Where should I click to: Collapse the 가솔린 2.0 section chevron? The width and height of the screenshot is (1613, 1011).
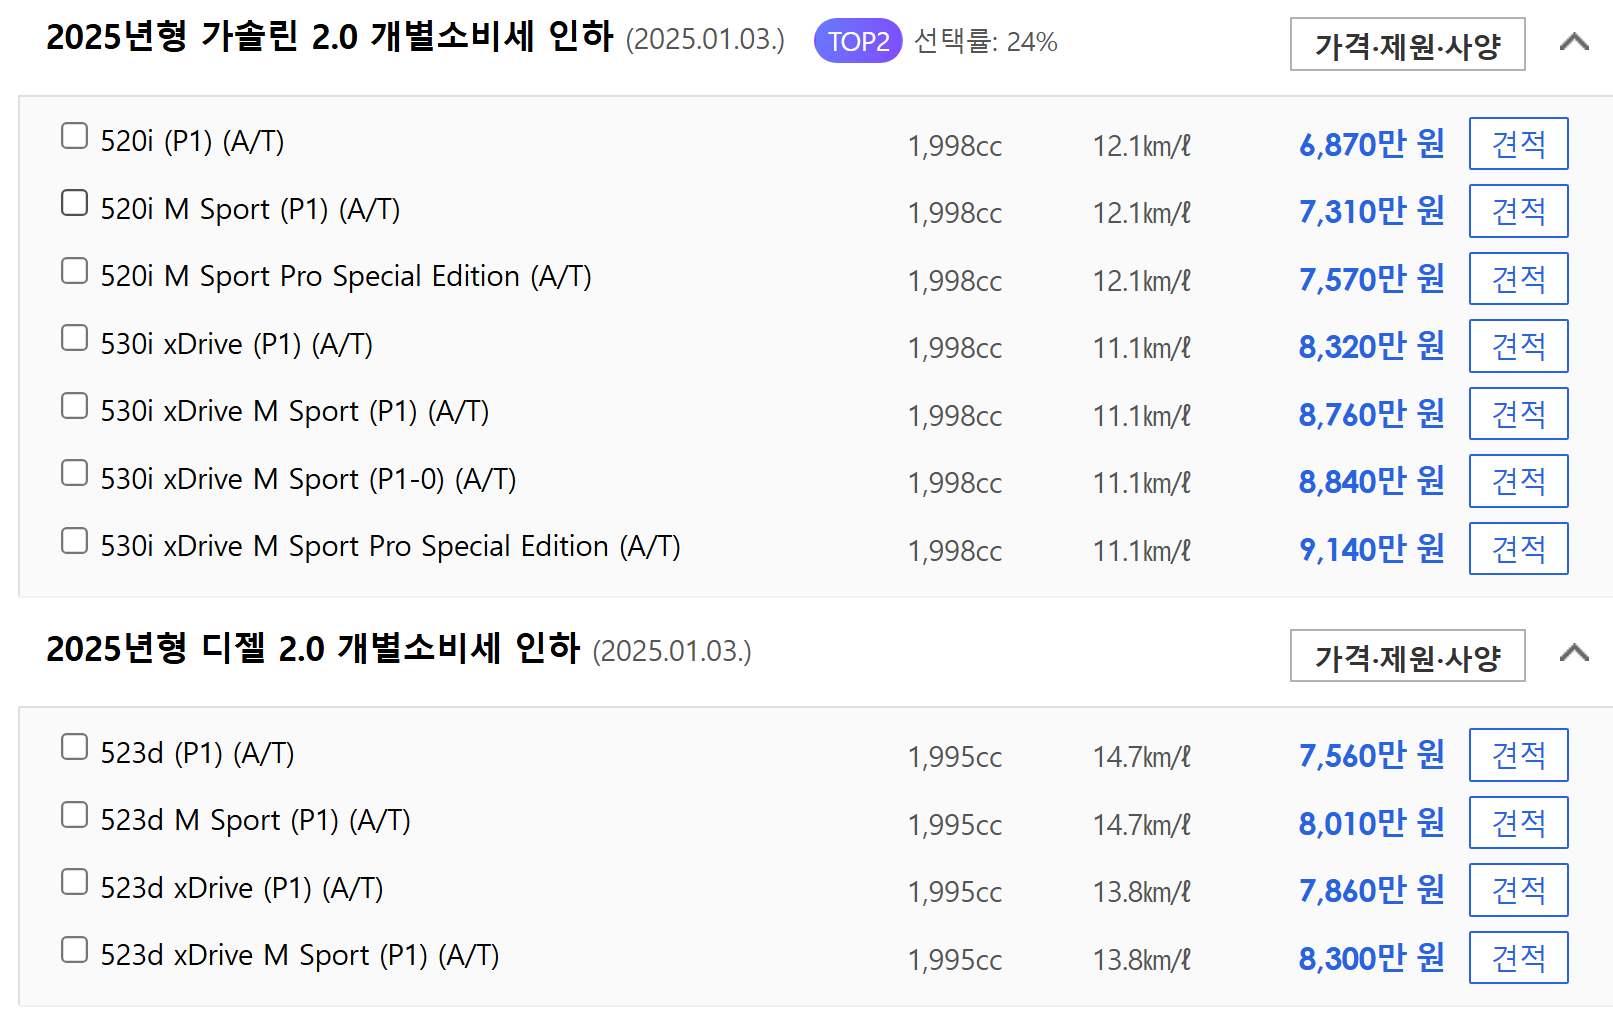(x=1574, y=42)
